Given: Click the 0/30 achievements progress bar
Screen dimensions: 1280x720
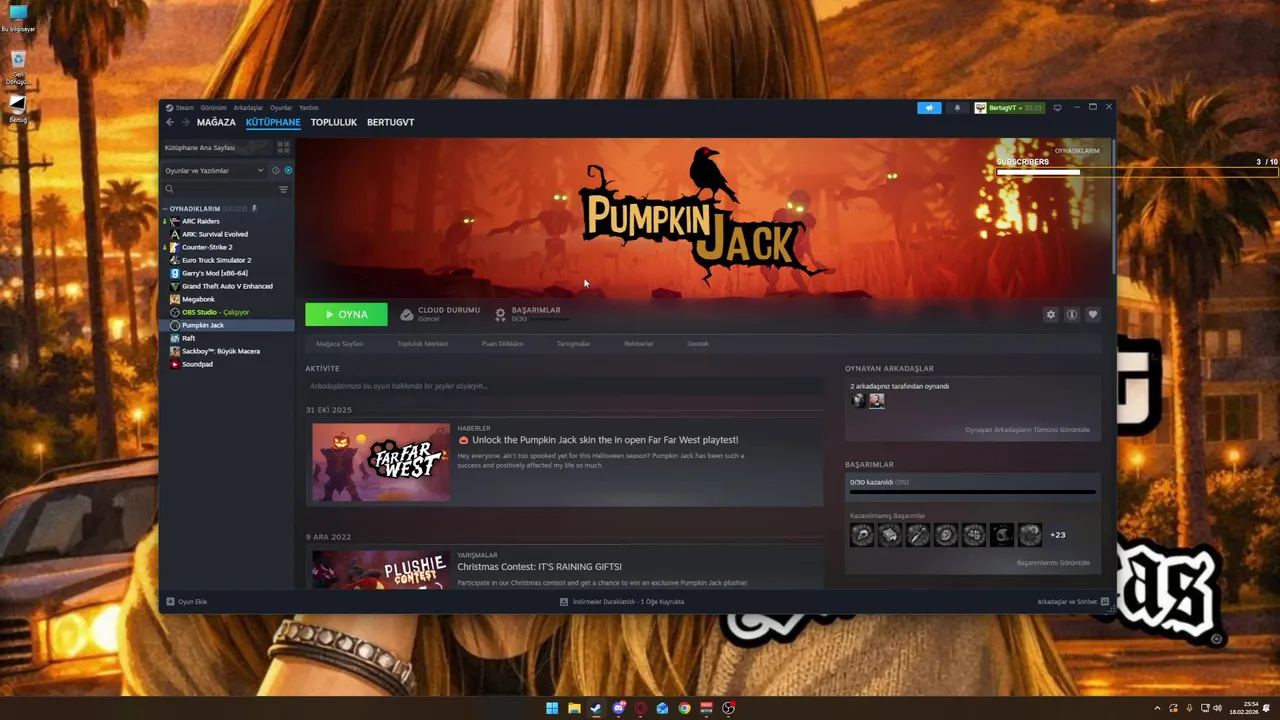Looking at the screenshot, I should 973,492.
